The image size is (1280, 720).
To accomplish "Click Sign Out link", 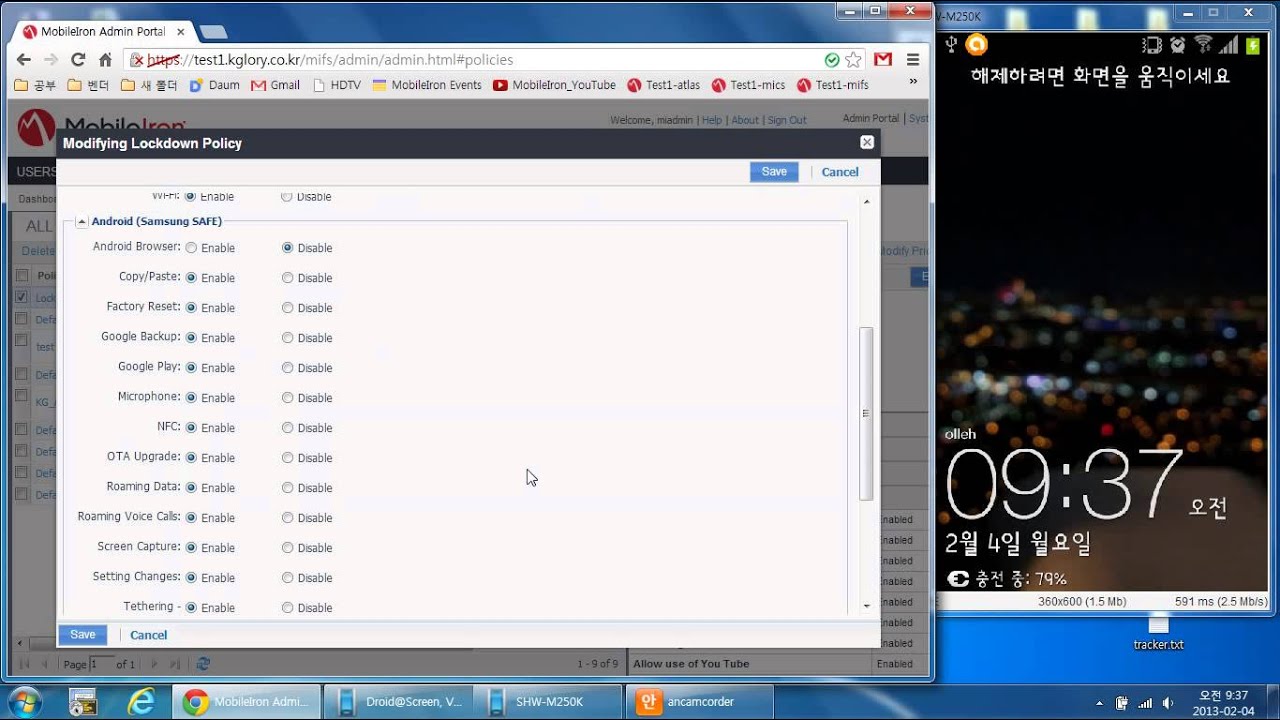I will (x=787, y=120).
